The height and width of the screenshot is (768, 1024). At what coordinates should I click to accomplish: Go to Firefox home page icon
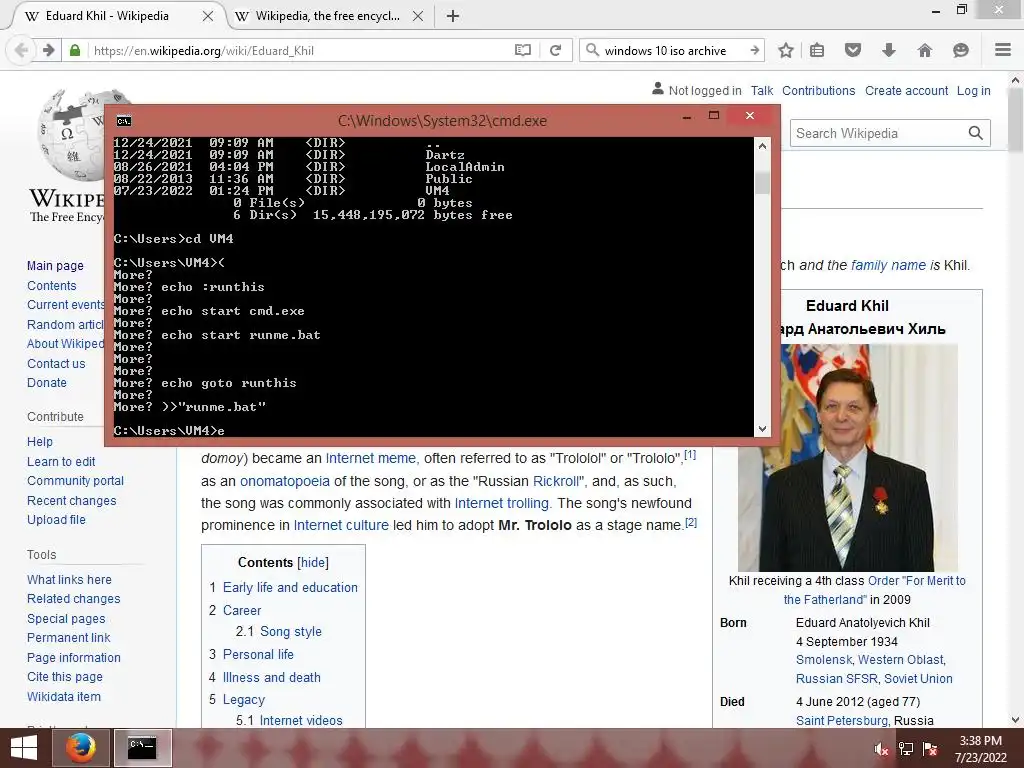click(x=925, y=50)
